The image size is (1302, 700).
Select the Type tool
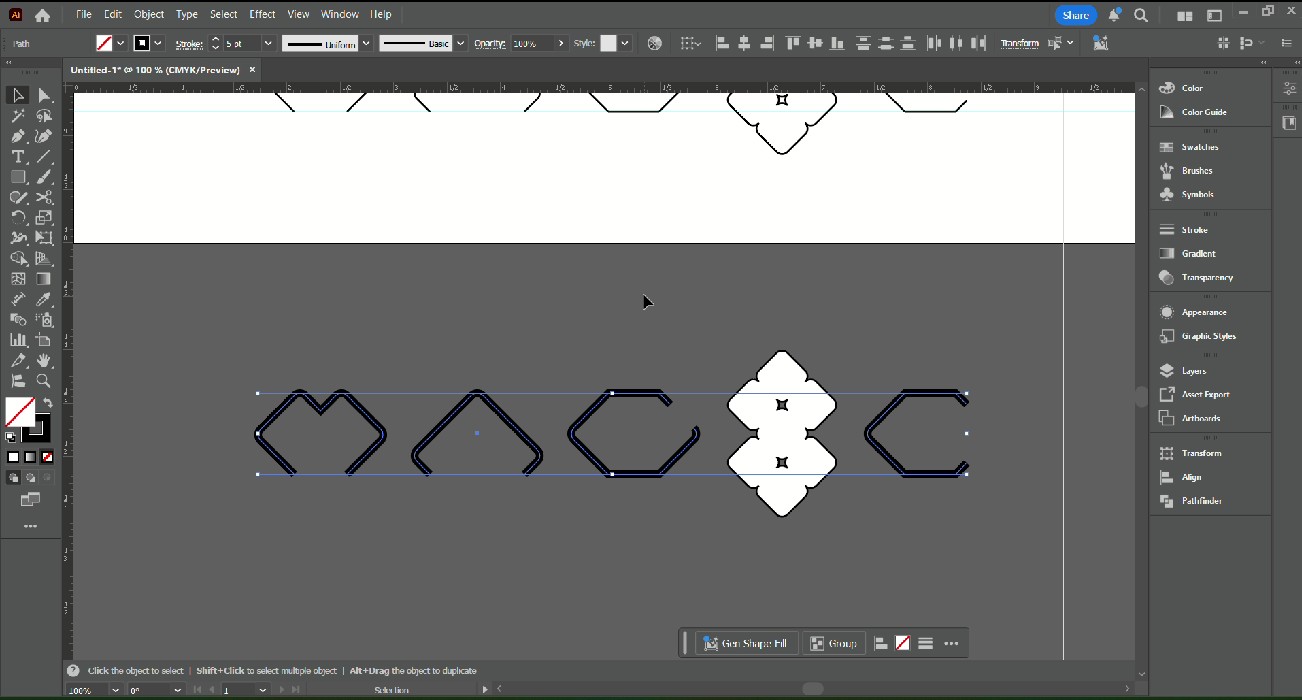18,157
